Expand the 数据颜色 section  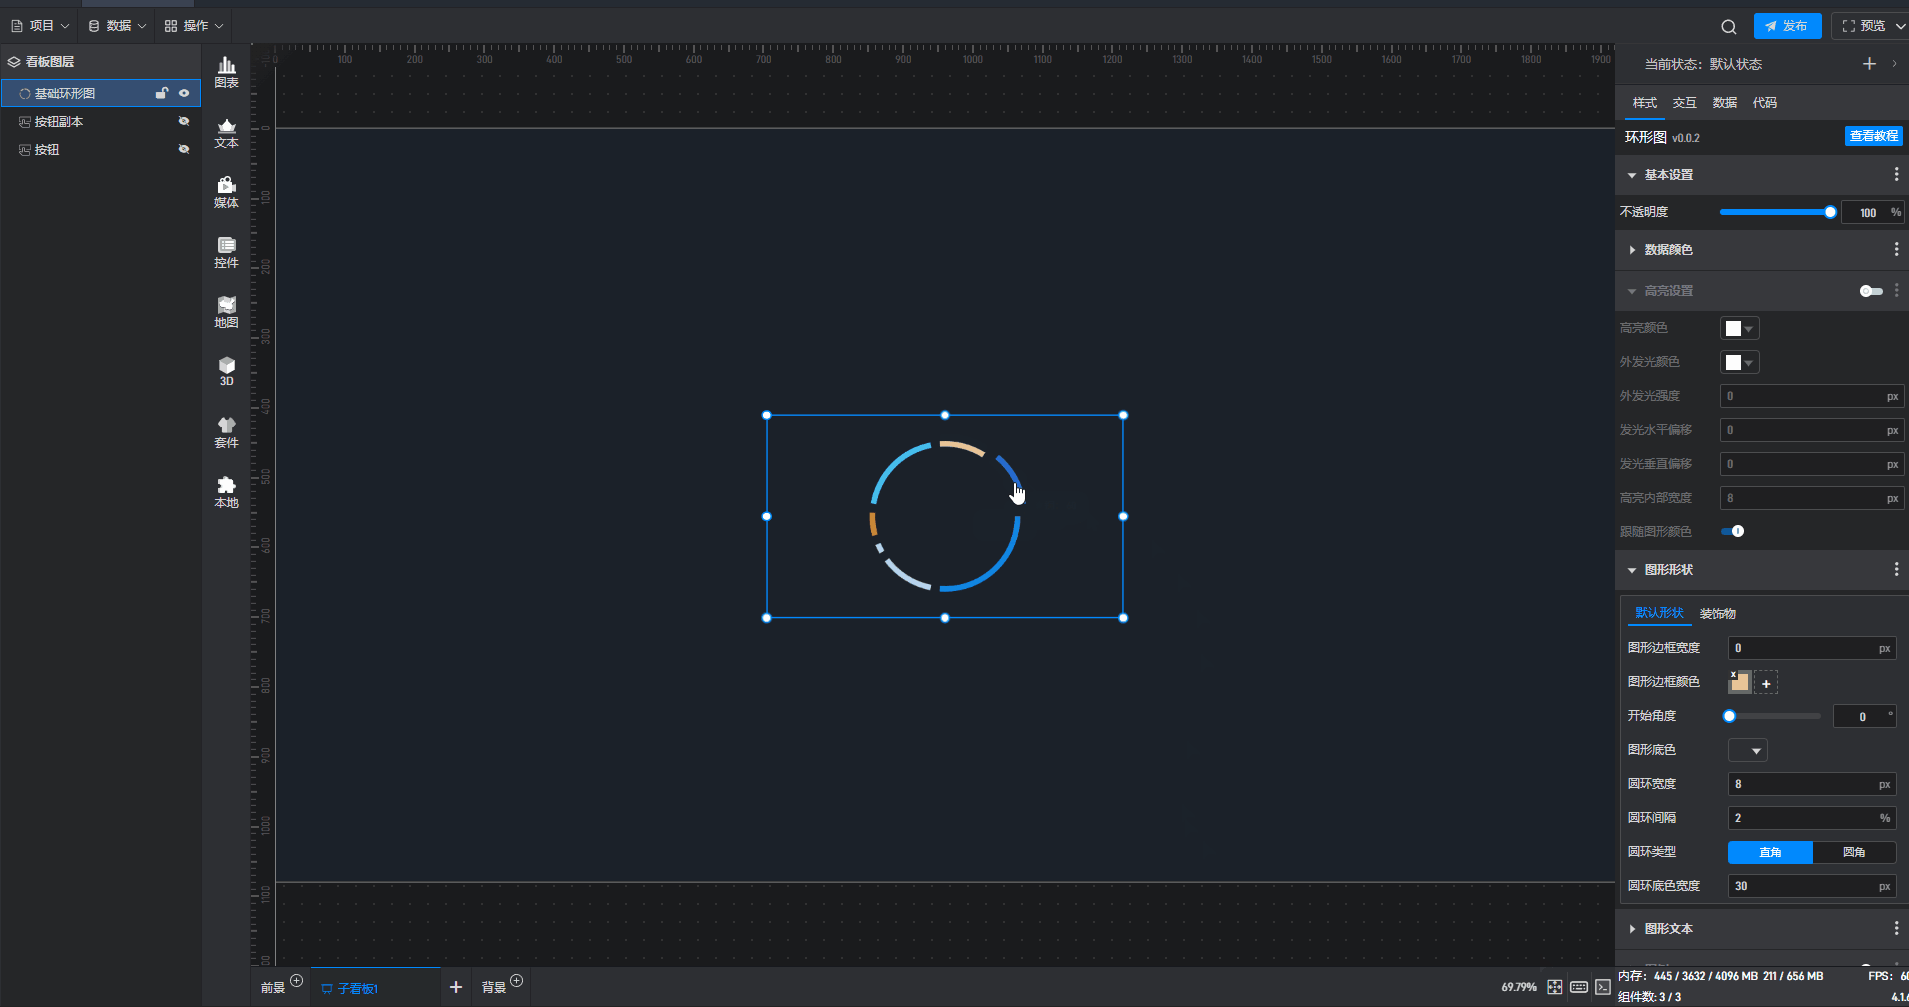1668,250
